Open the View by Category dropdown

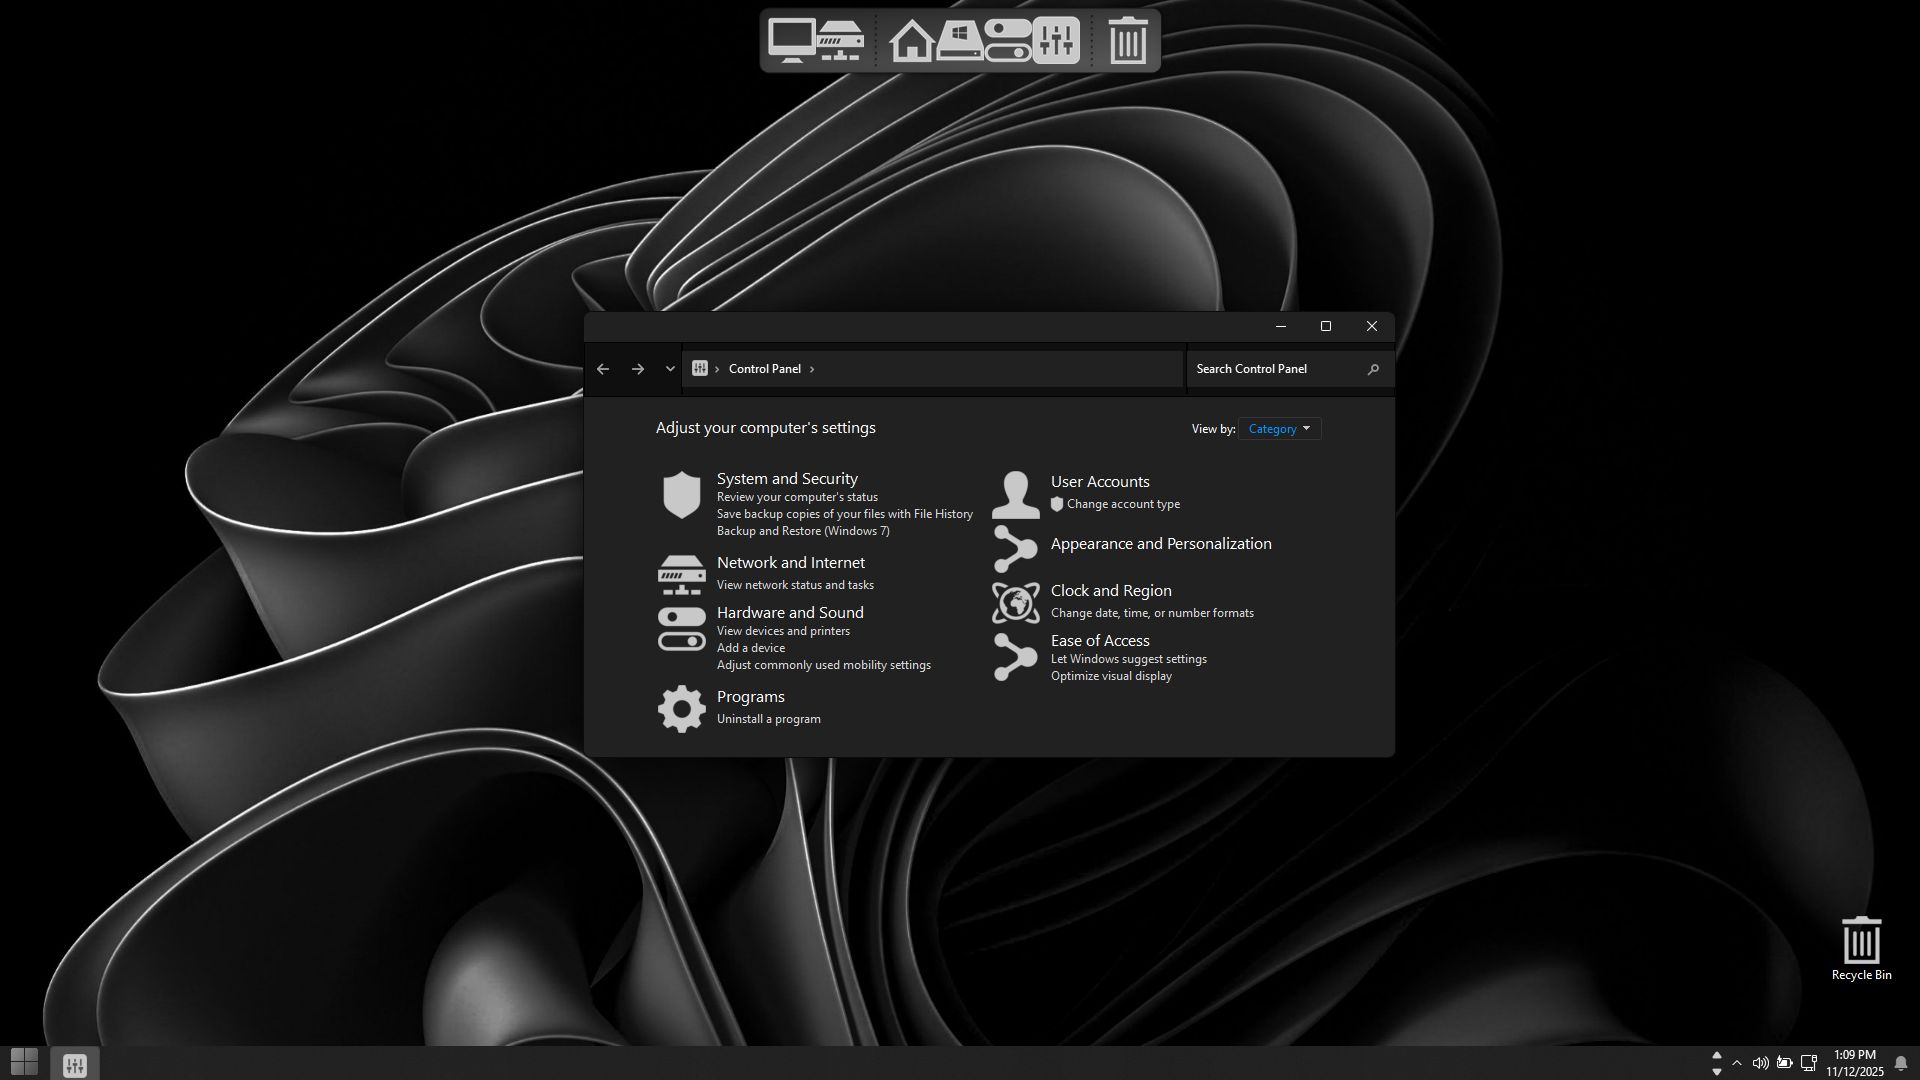(1279, 429)
